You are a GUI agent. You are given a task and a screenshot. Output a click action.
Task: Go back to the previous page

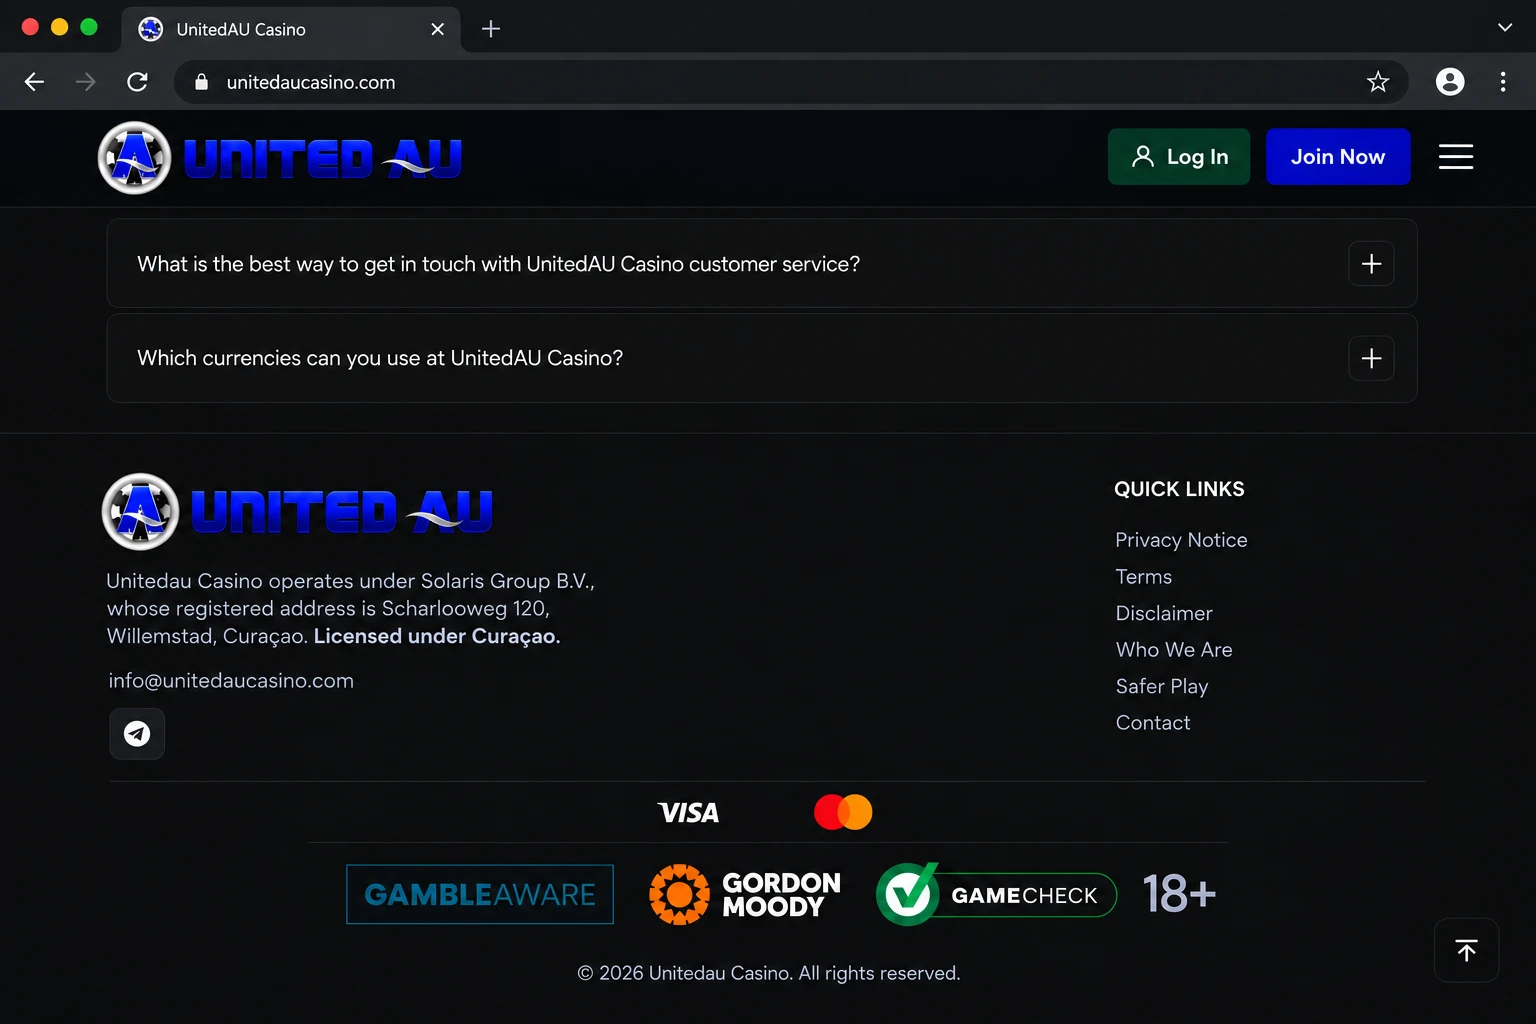point(34,82)
